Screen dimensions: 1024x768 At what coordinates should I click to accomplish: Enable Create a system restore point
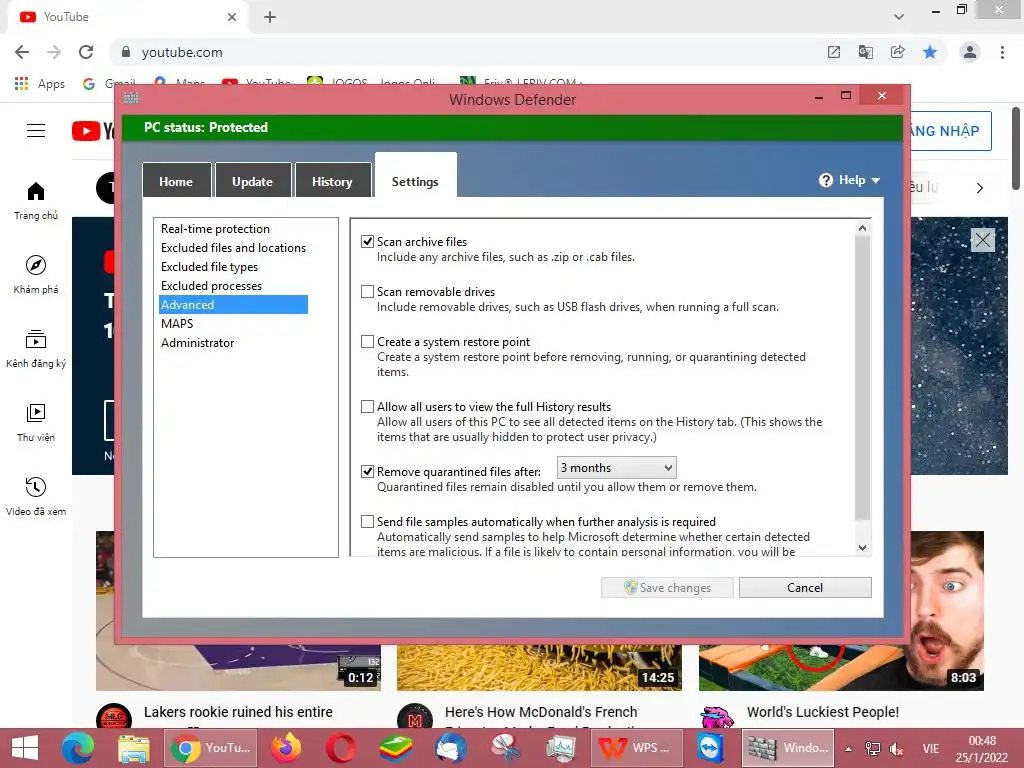coord(368,342)
